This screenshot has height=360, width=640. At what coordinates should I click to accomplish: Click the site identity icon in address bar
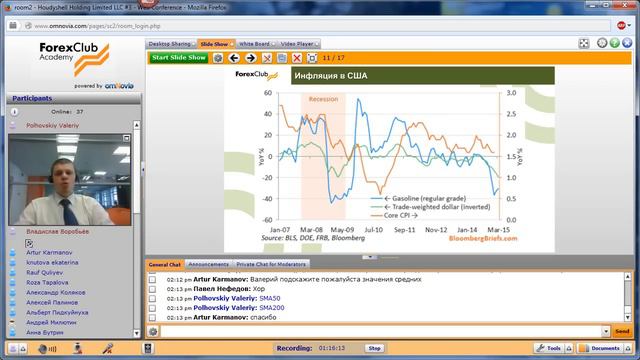pyautogui.click(x=28, y=26)
